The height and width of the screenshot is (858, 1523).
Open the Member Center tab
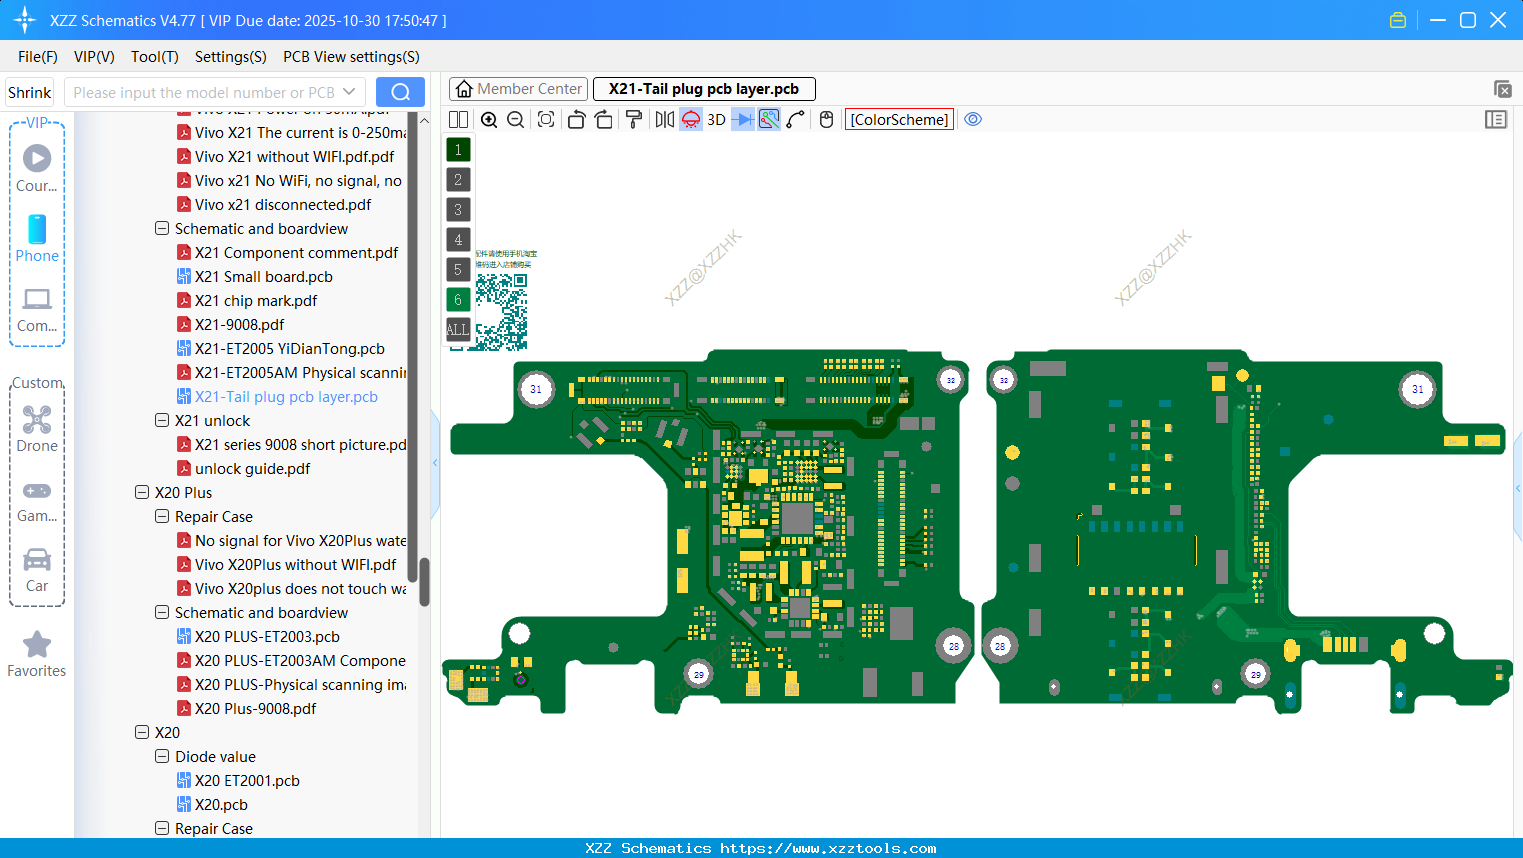[x=518, y=89]
